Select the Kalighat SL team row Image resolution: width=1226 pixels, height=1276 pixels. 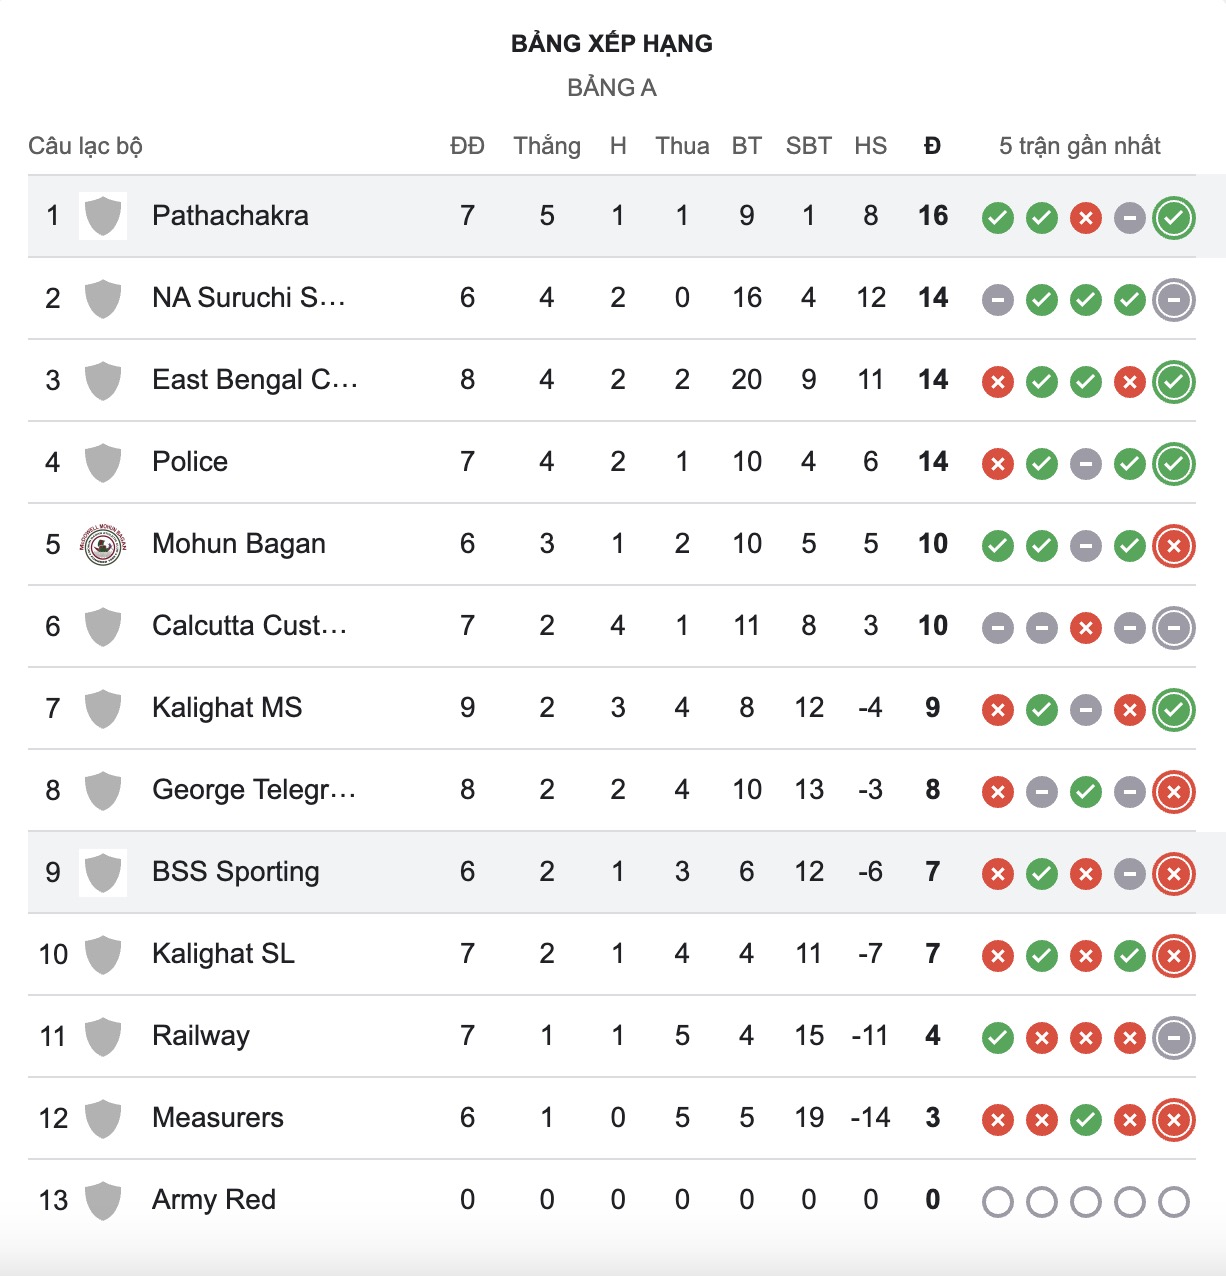(x=612, y=954)
